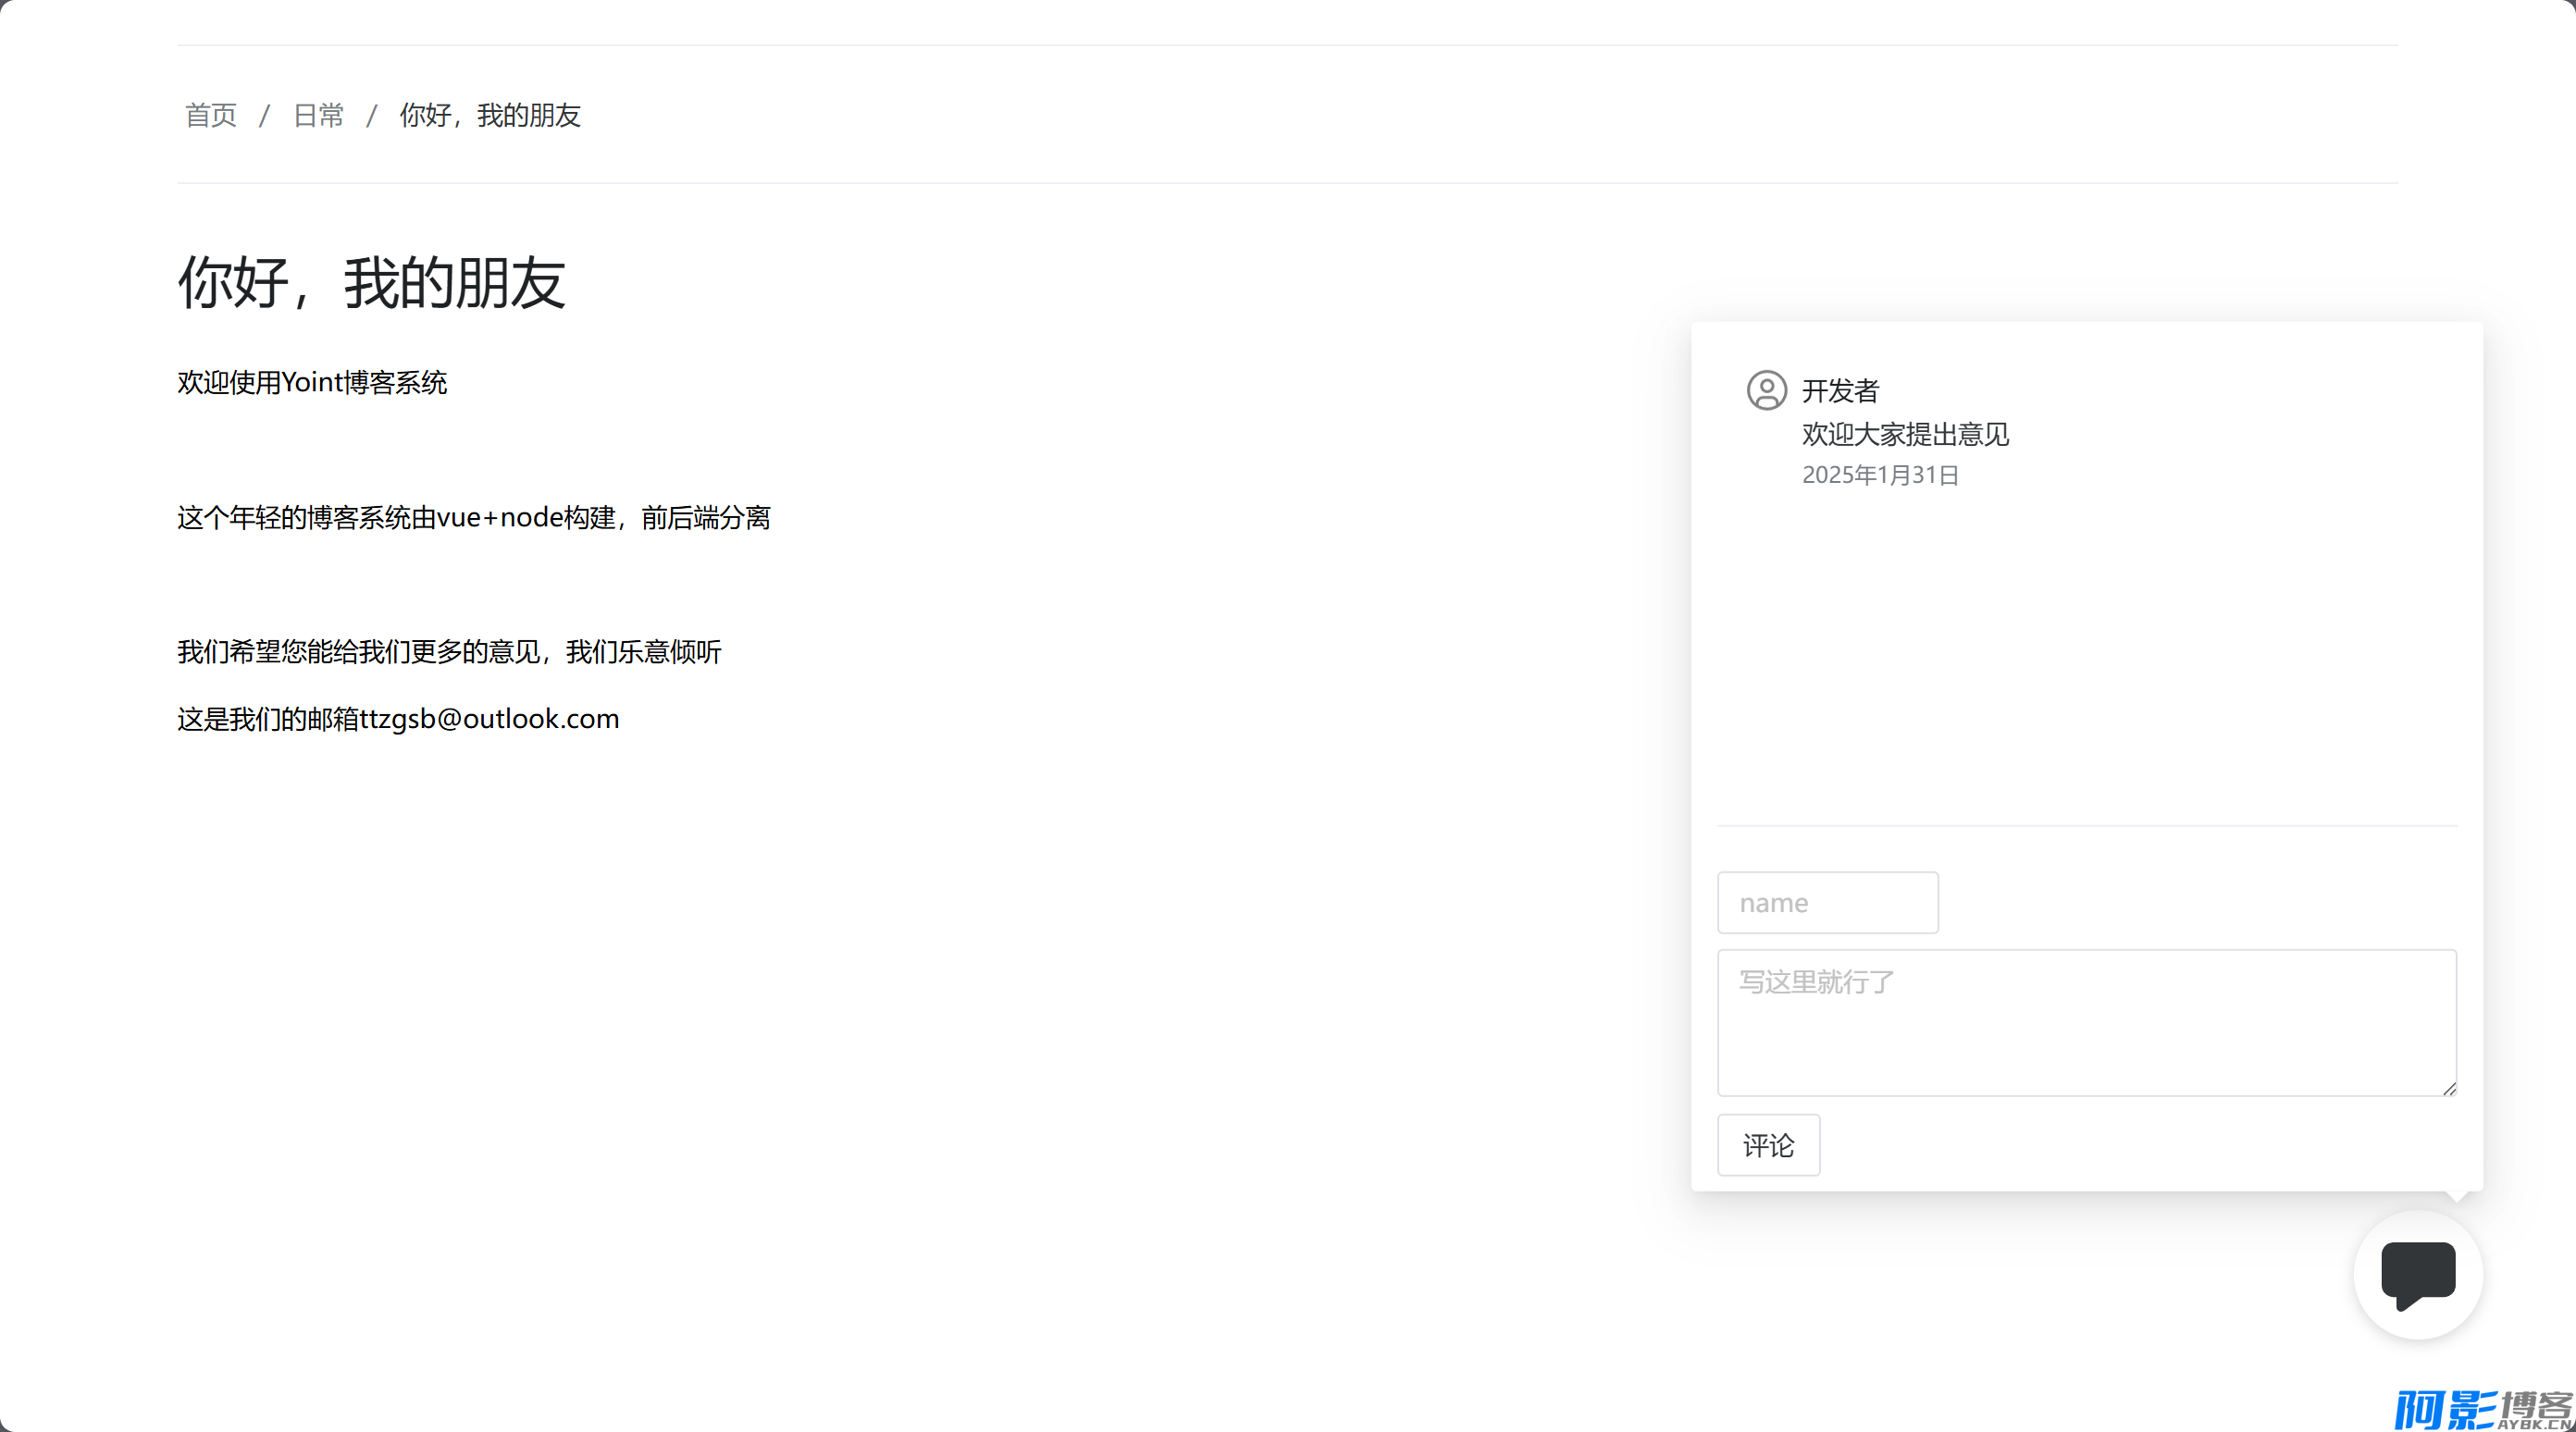Click the 你好，我的朋友 breadcrumb item
Image resolution: width=2576 pixels, height=1432 pixels.
(x=490, y=115)
